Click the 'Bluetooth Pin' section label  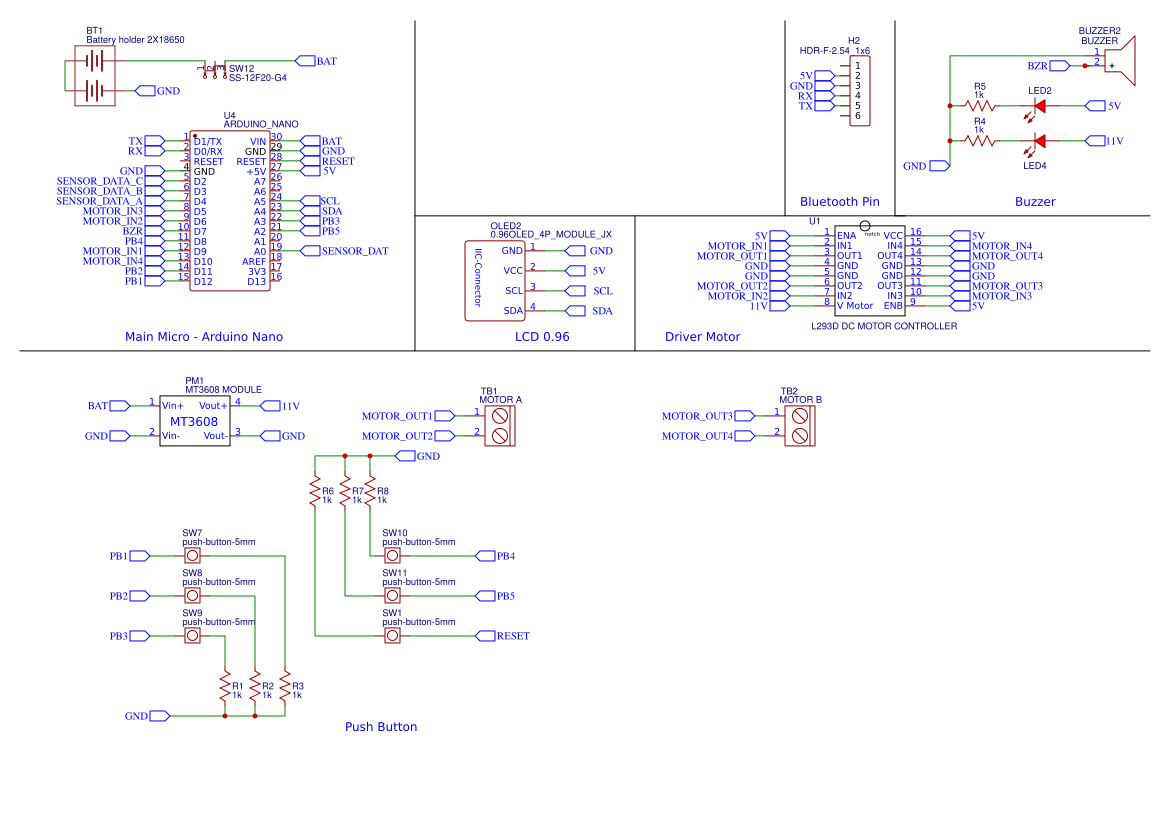point(839,202)
